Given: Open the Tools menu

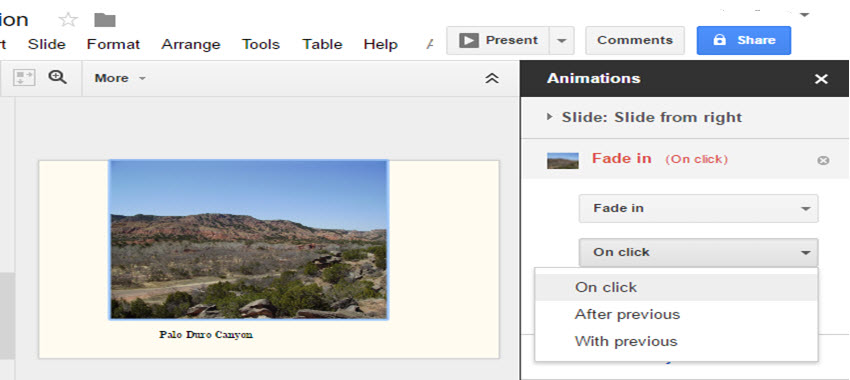Looking at the screenshot, I should 261,44.
